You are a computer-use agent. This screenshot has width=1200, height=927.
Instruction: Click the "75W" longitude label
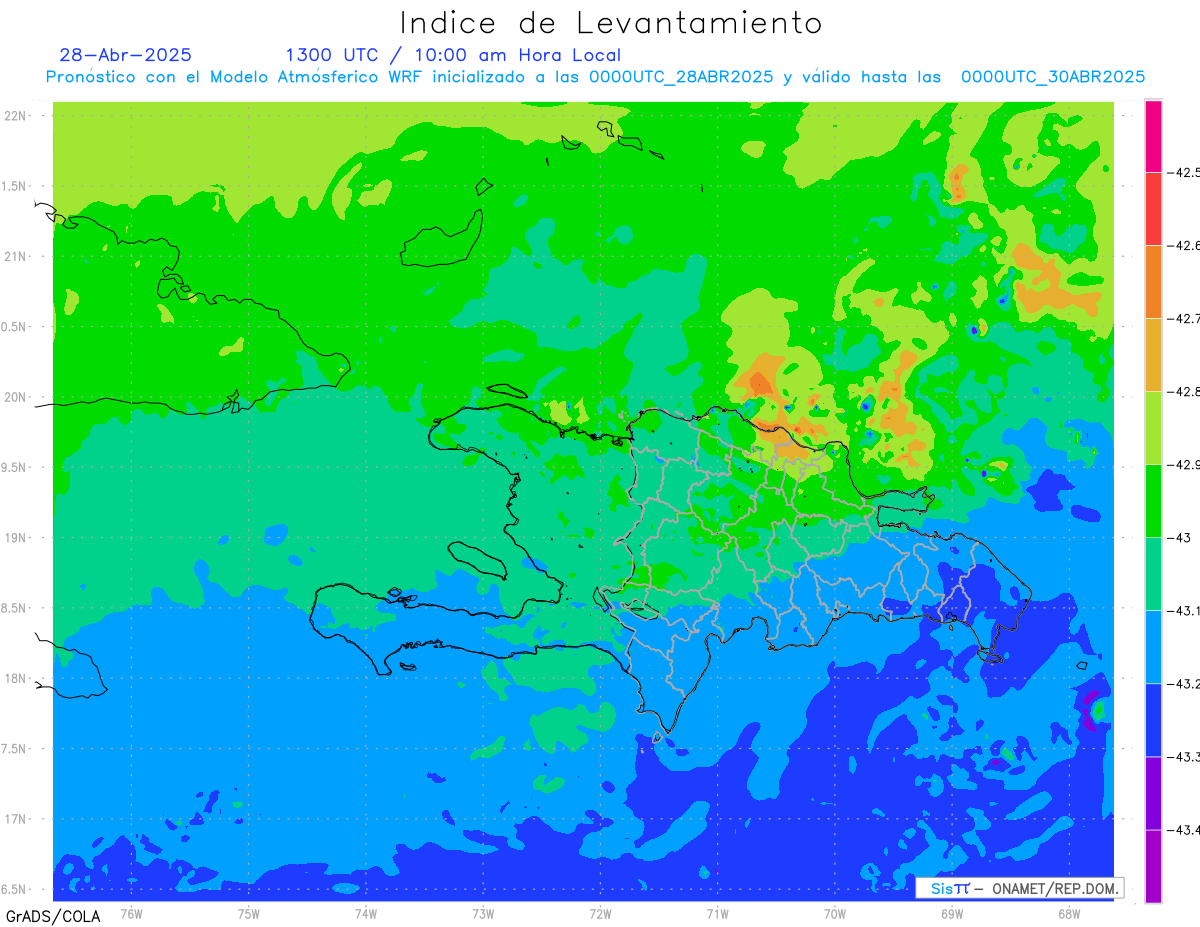pos(249,913)
